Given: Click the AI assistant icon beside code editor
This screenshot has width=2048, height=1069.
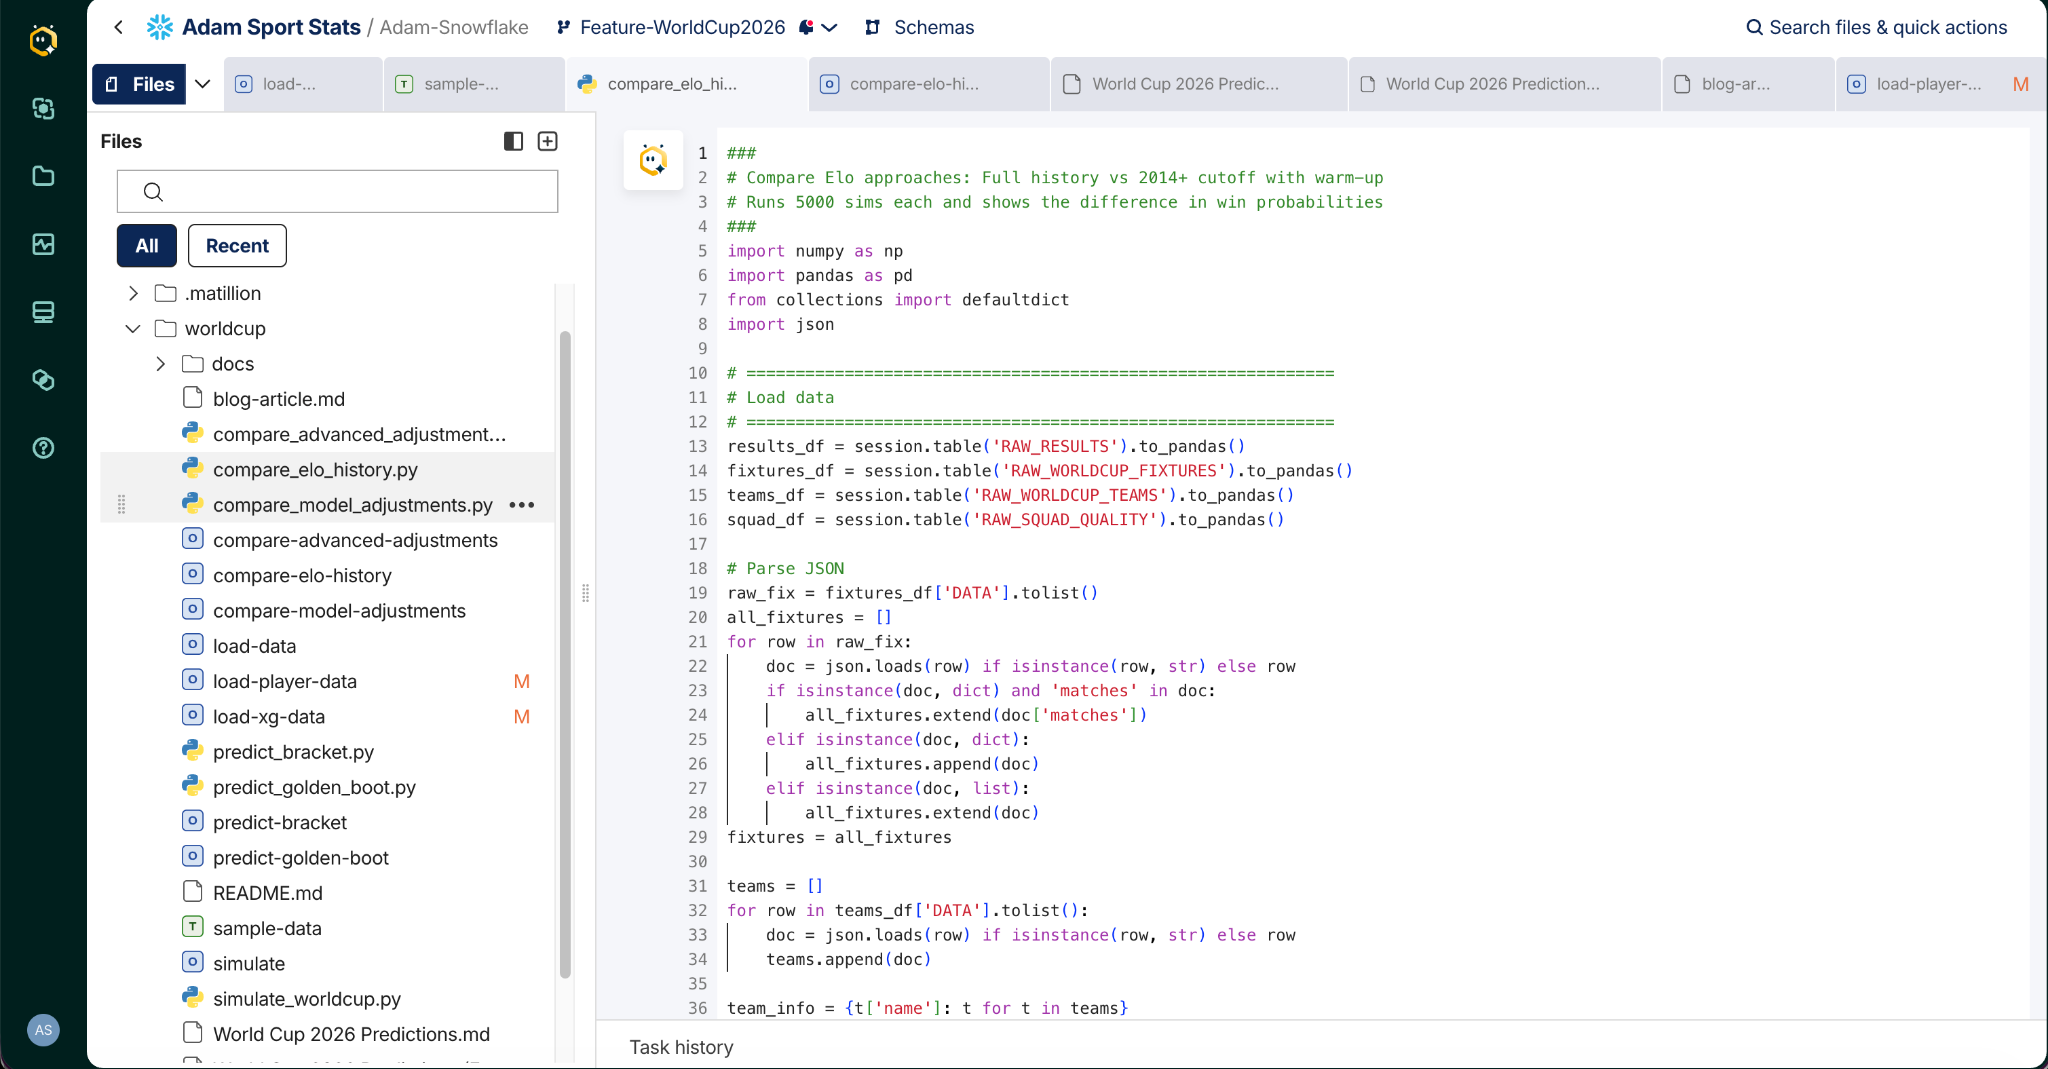Looking at the screenshot, I should [653, 159].
